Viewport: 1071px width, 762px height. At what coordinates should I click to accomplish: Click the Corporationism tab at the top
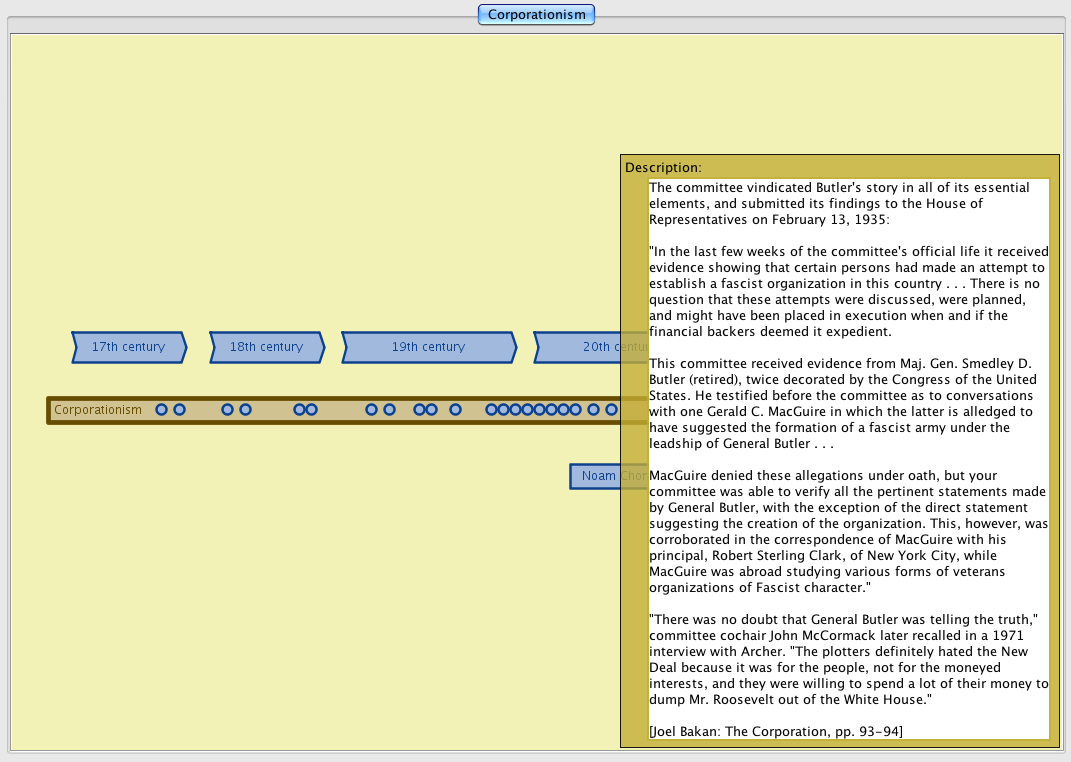tap(536, 14)
